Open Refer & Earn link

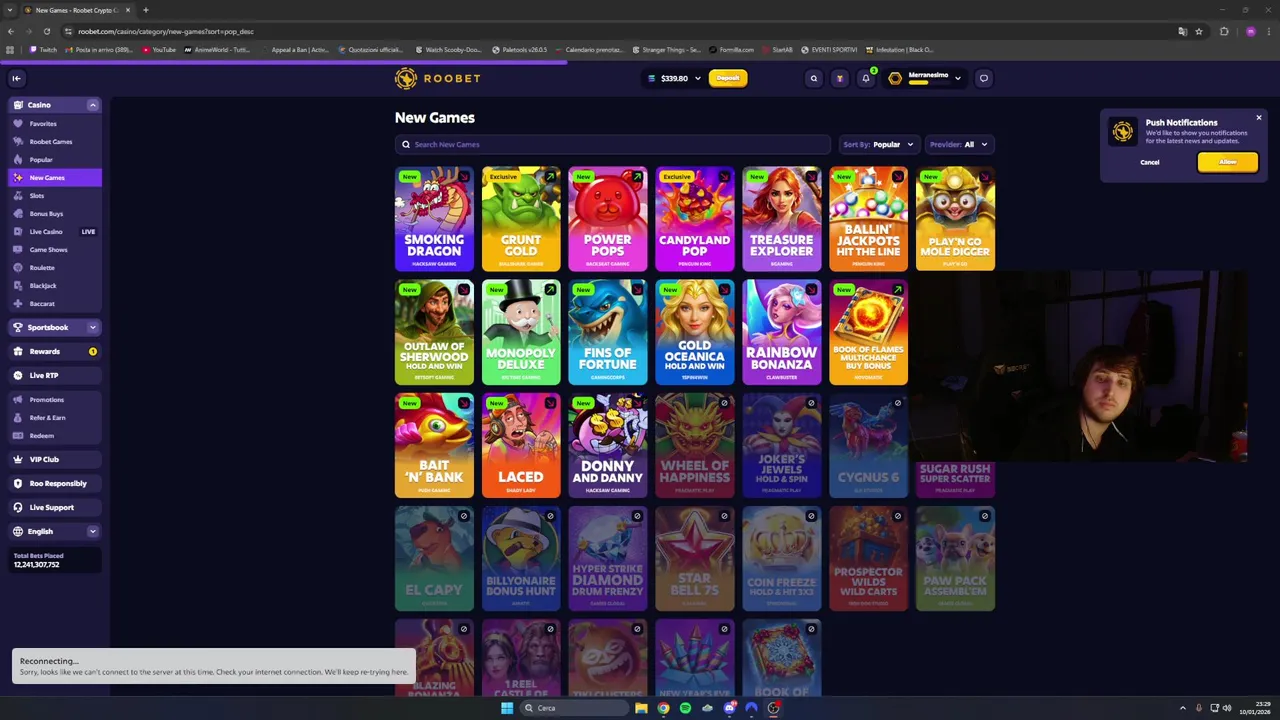55,418
